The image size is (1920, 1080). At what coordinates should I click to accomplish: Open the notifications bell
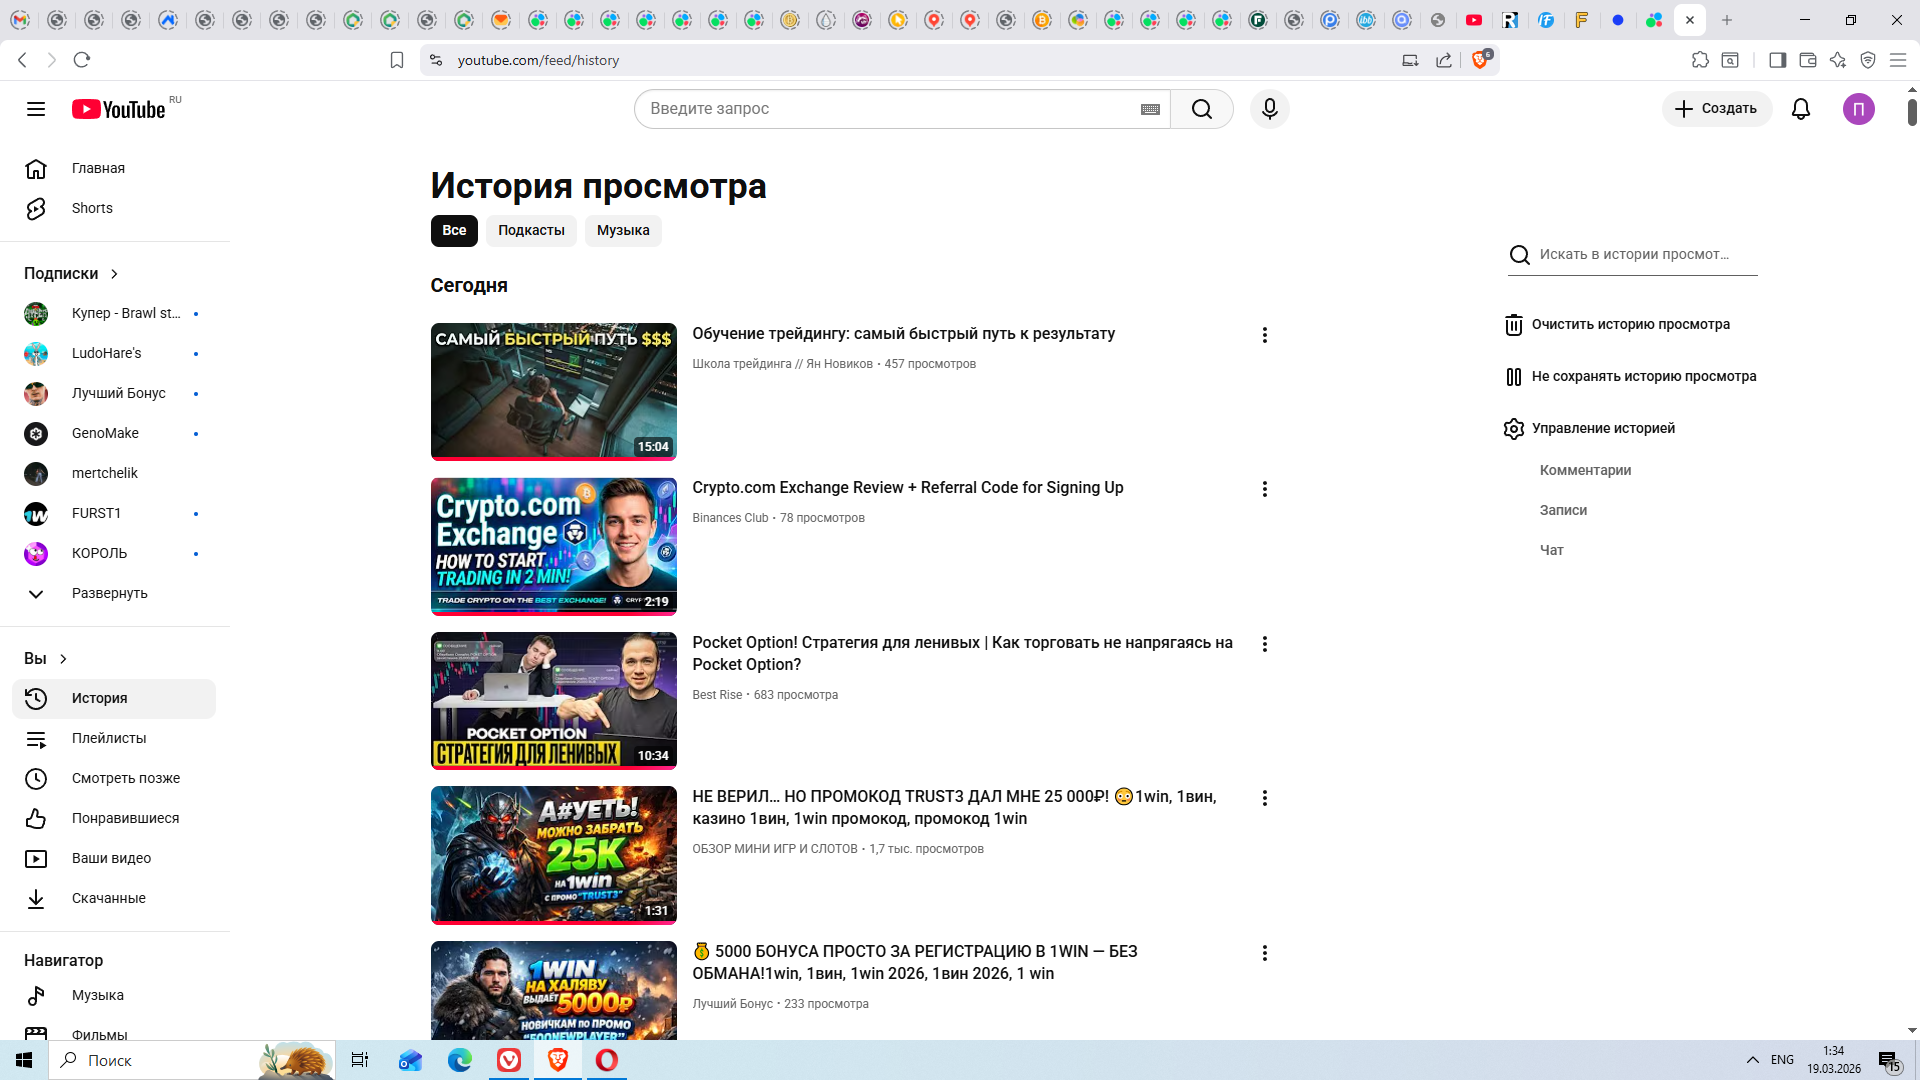pyautogui.click(x=1800, y=109)
